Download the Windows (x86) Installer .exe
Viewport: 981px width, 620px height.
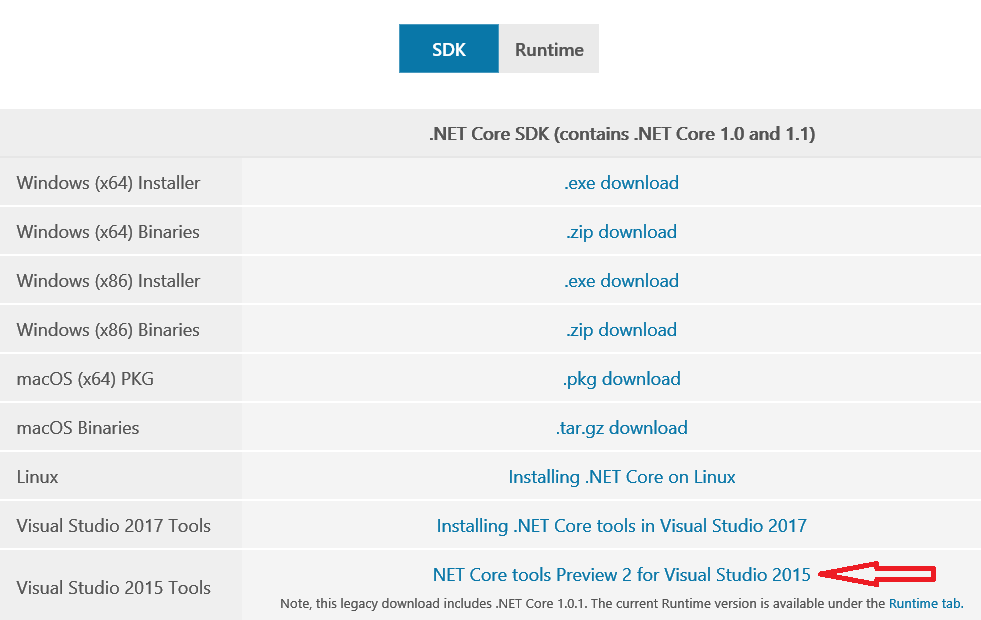pos(621,281)
